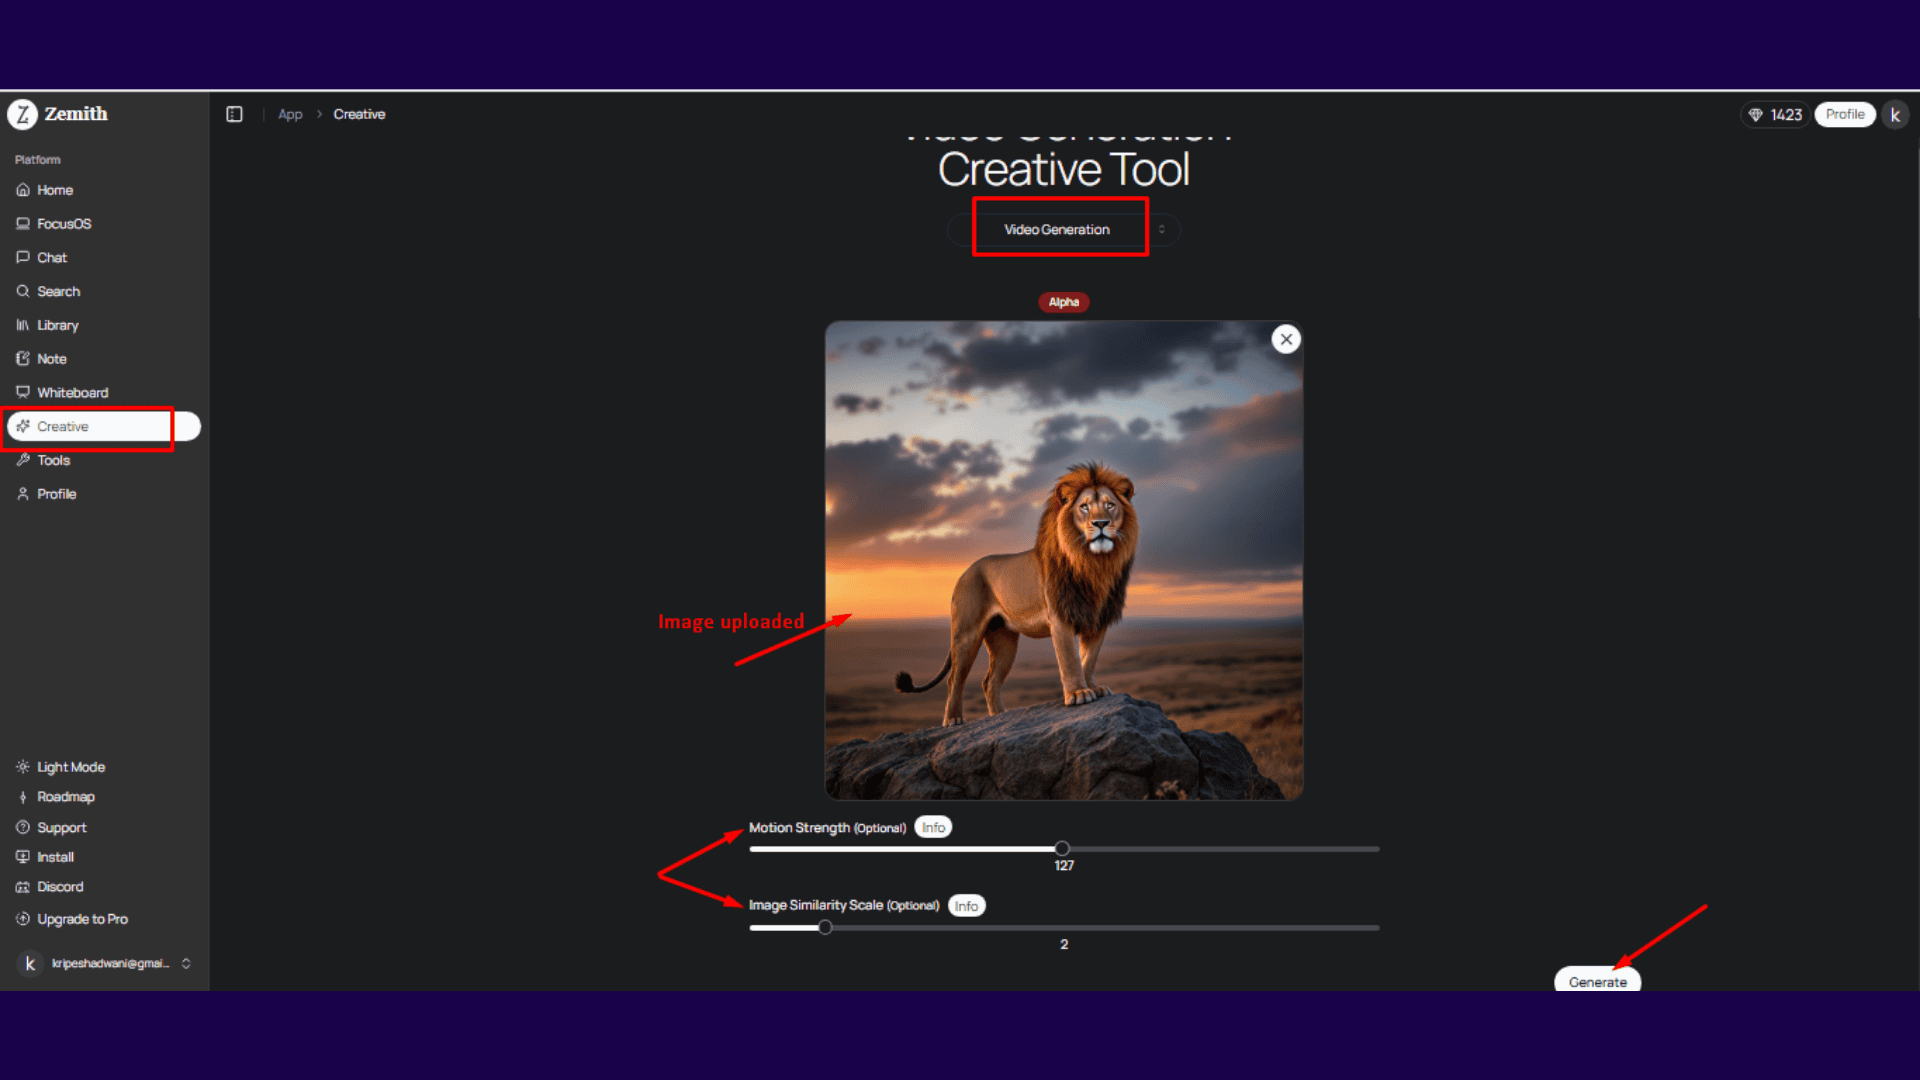Click the Motion Strength slider handle

[1062, 849]
